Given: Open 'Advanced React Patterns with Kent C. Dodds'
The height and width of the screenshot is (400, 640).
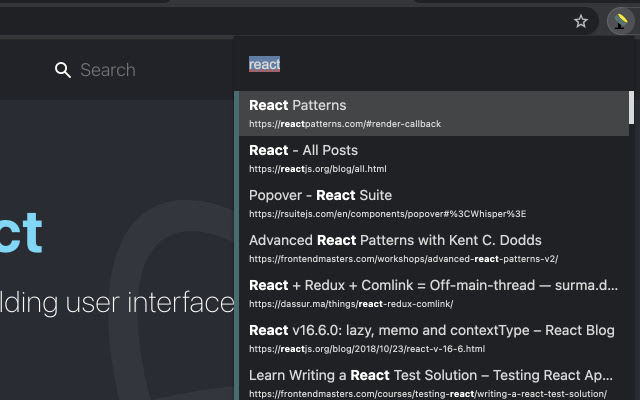Looking at the screenshot, I should (434, 248).
